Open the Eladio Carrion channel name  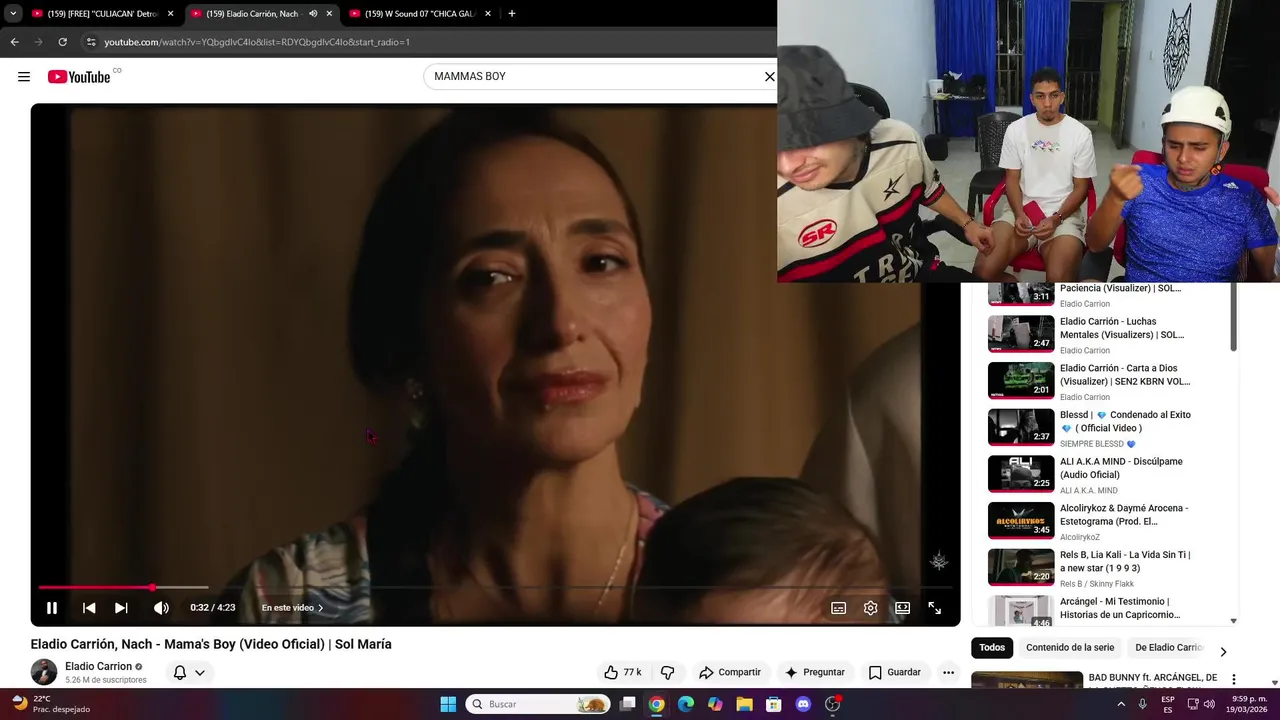coord(99,666)
